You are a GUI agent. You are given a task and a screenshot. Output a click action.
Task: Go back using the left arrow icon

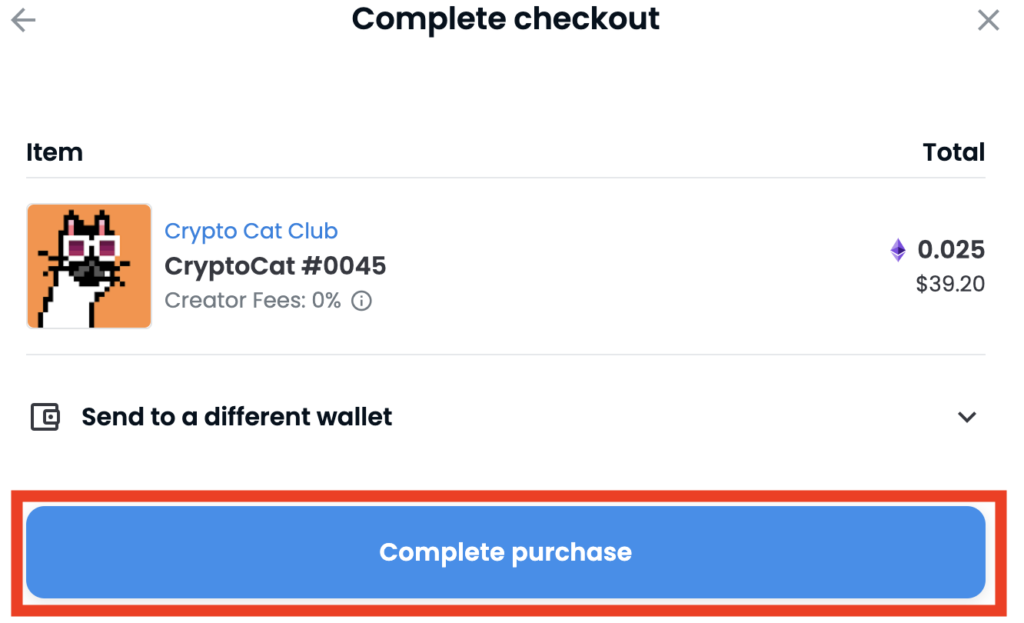coord(24,20)
